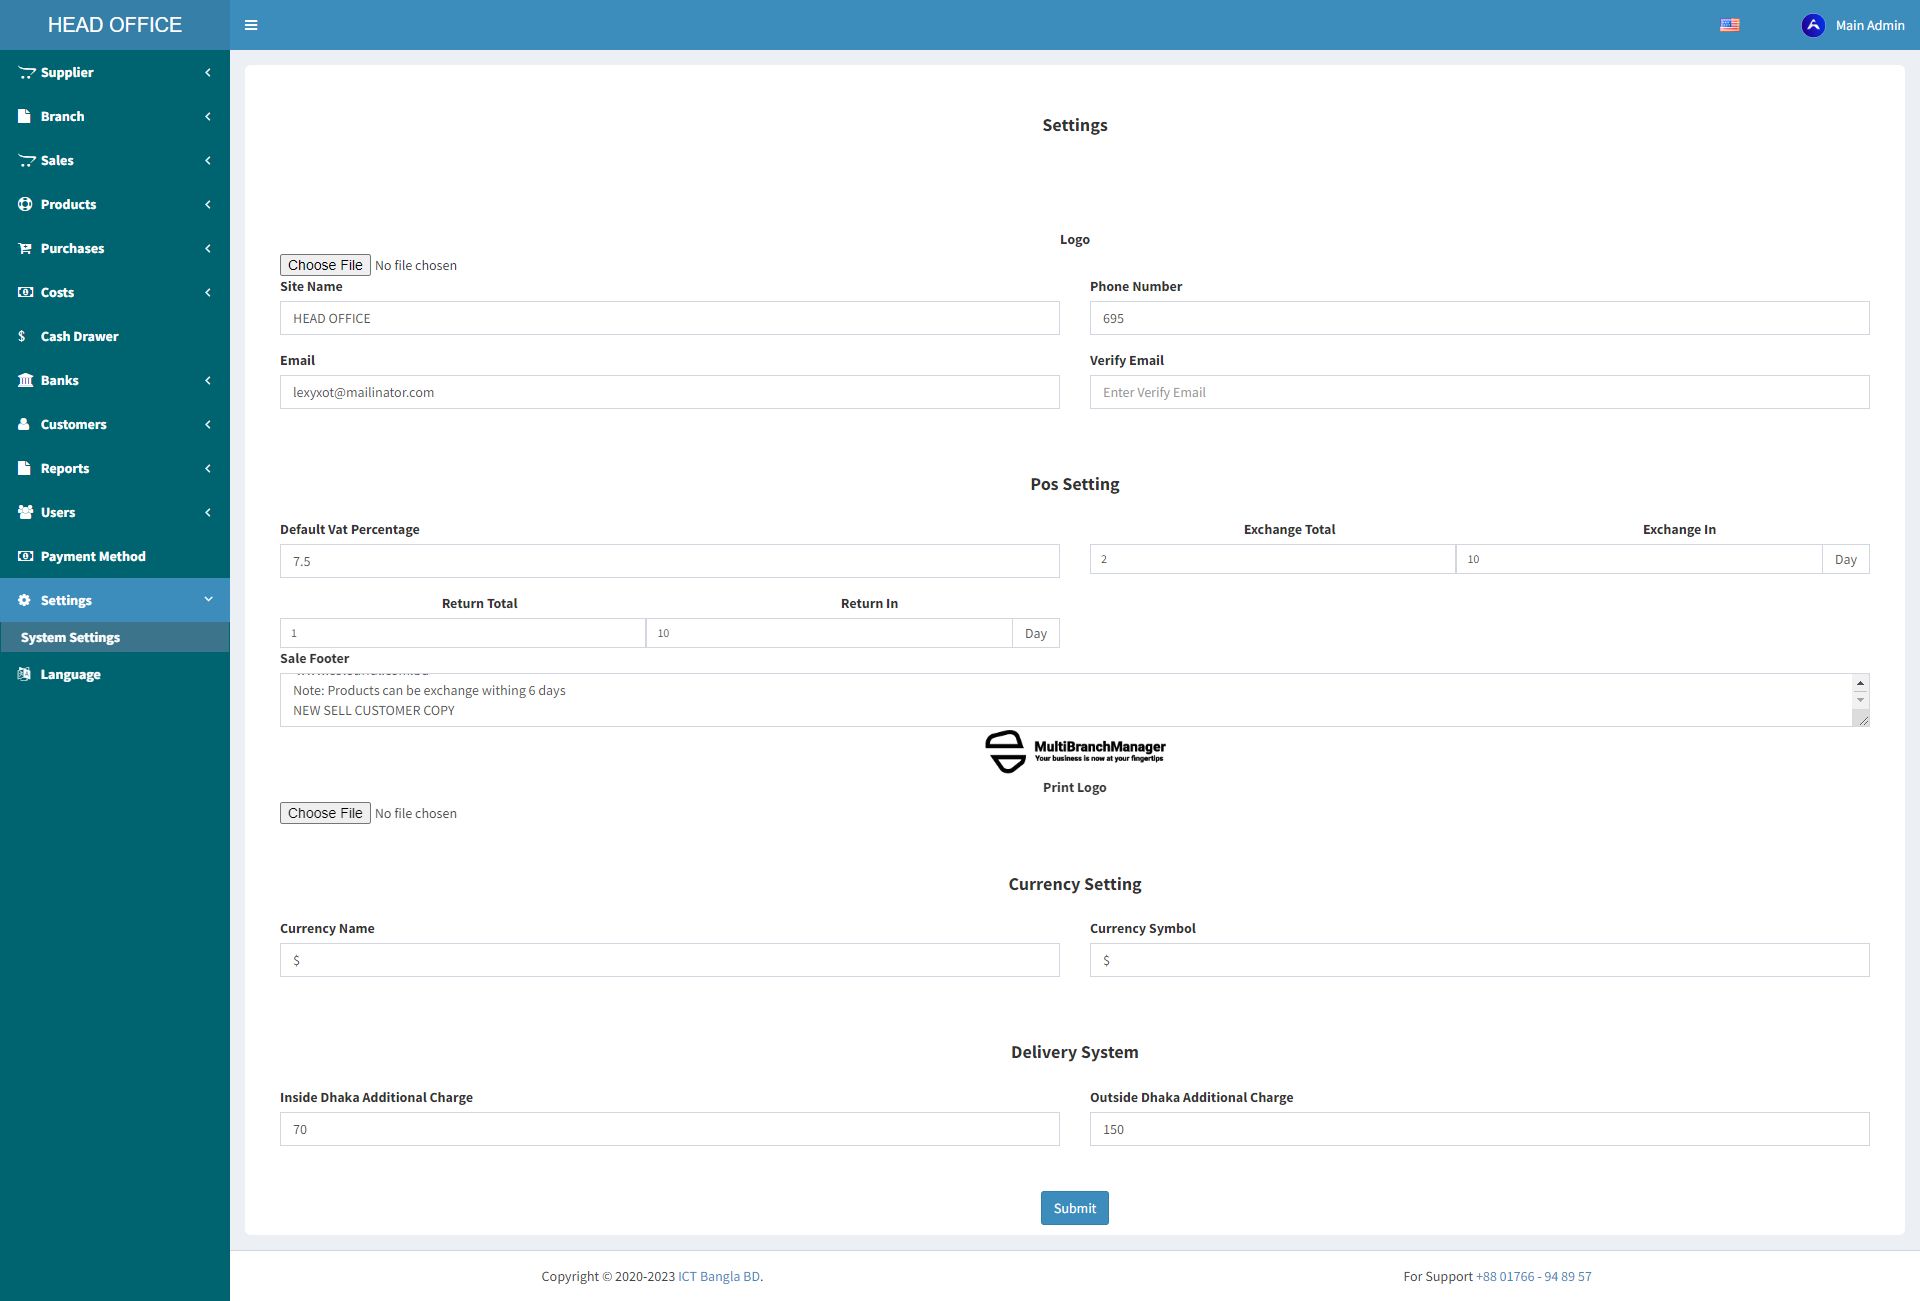
Task: Open the ICT Bangla BD link
Action: point(718,1276)
